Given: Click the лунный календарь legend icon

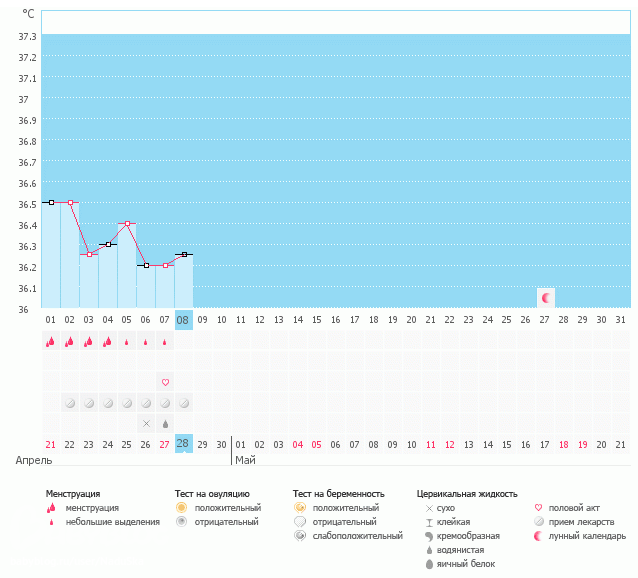Looking at the screenshot, I should 541,536.
